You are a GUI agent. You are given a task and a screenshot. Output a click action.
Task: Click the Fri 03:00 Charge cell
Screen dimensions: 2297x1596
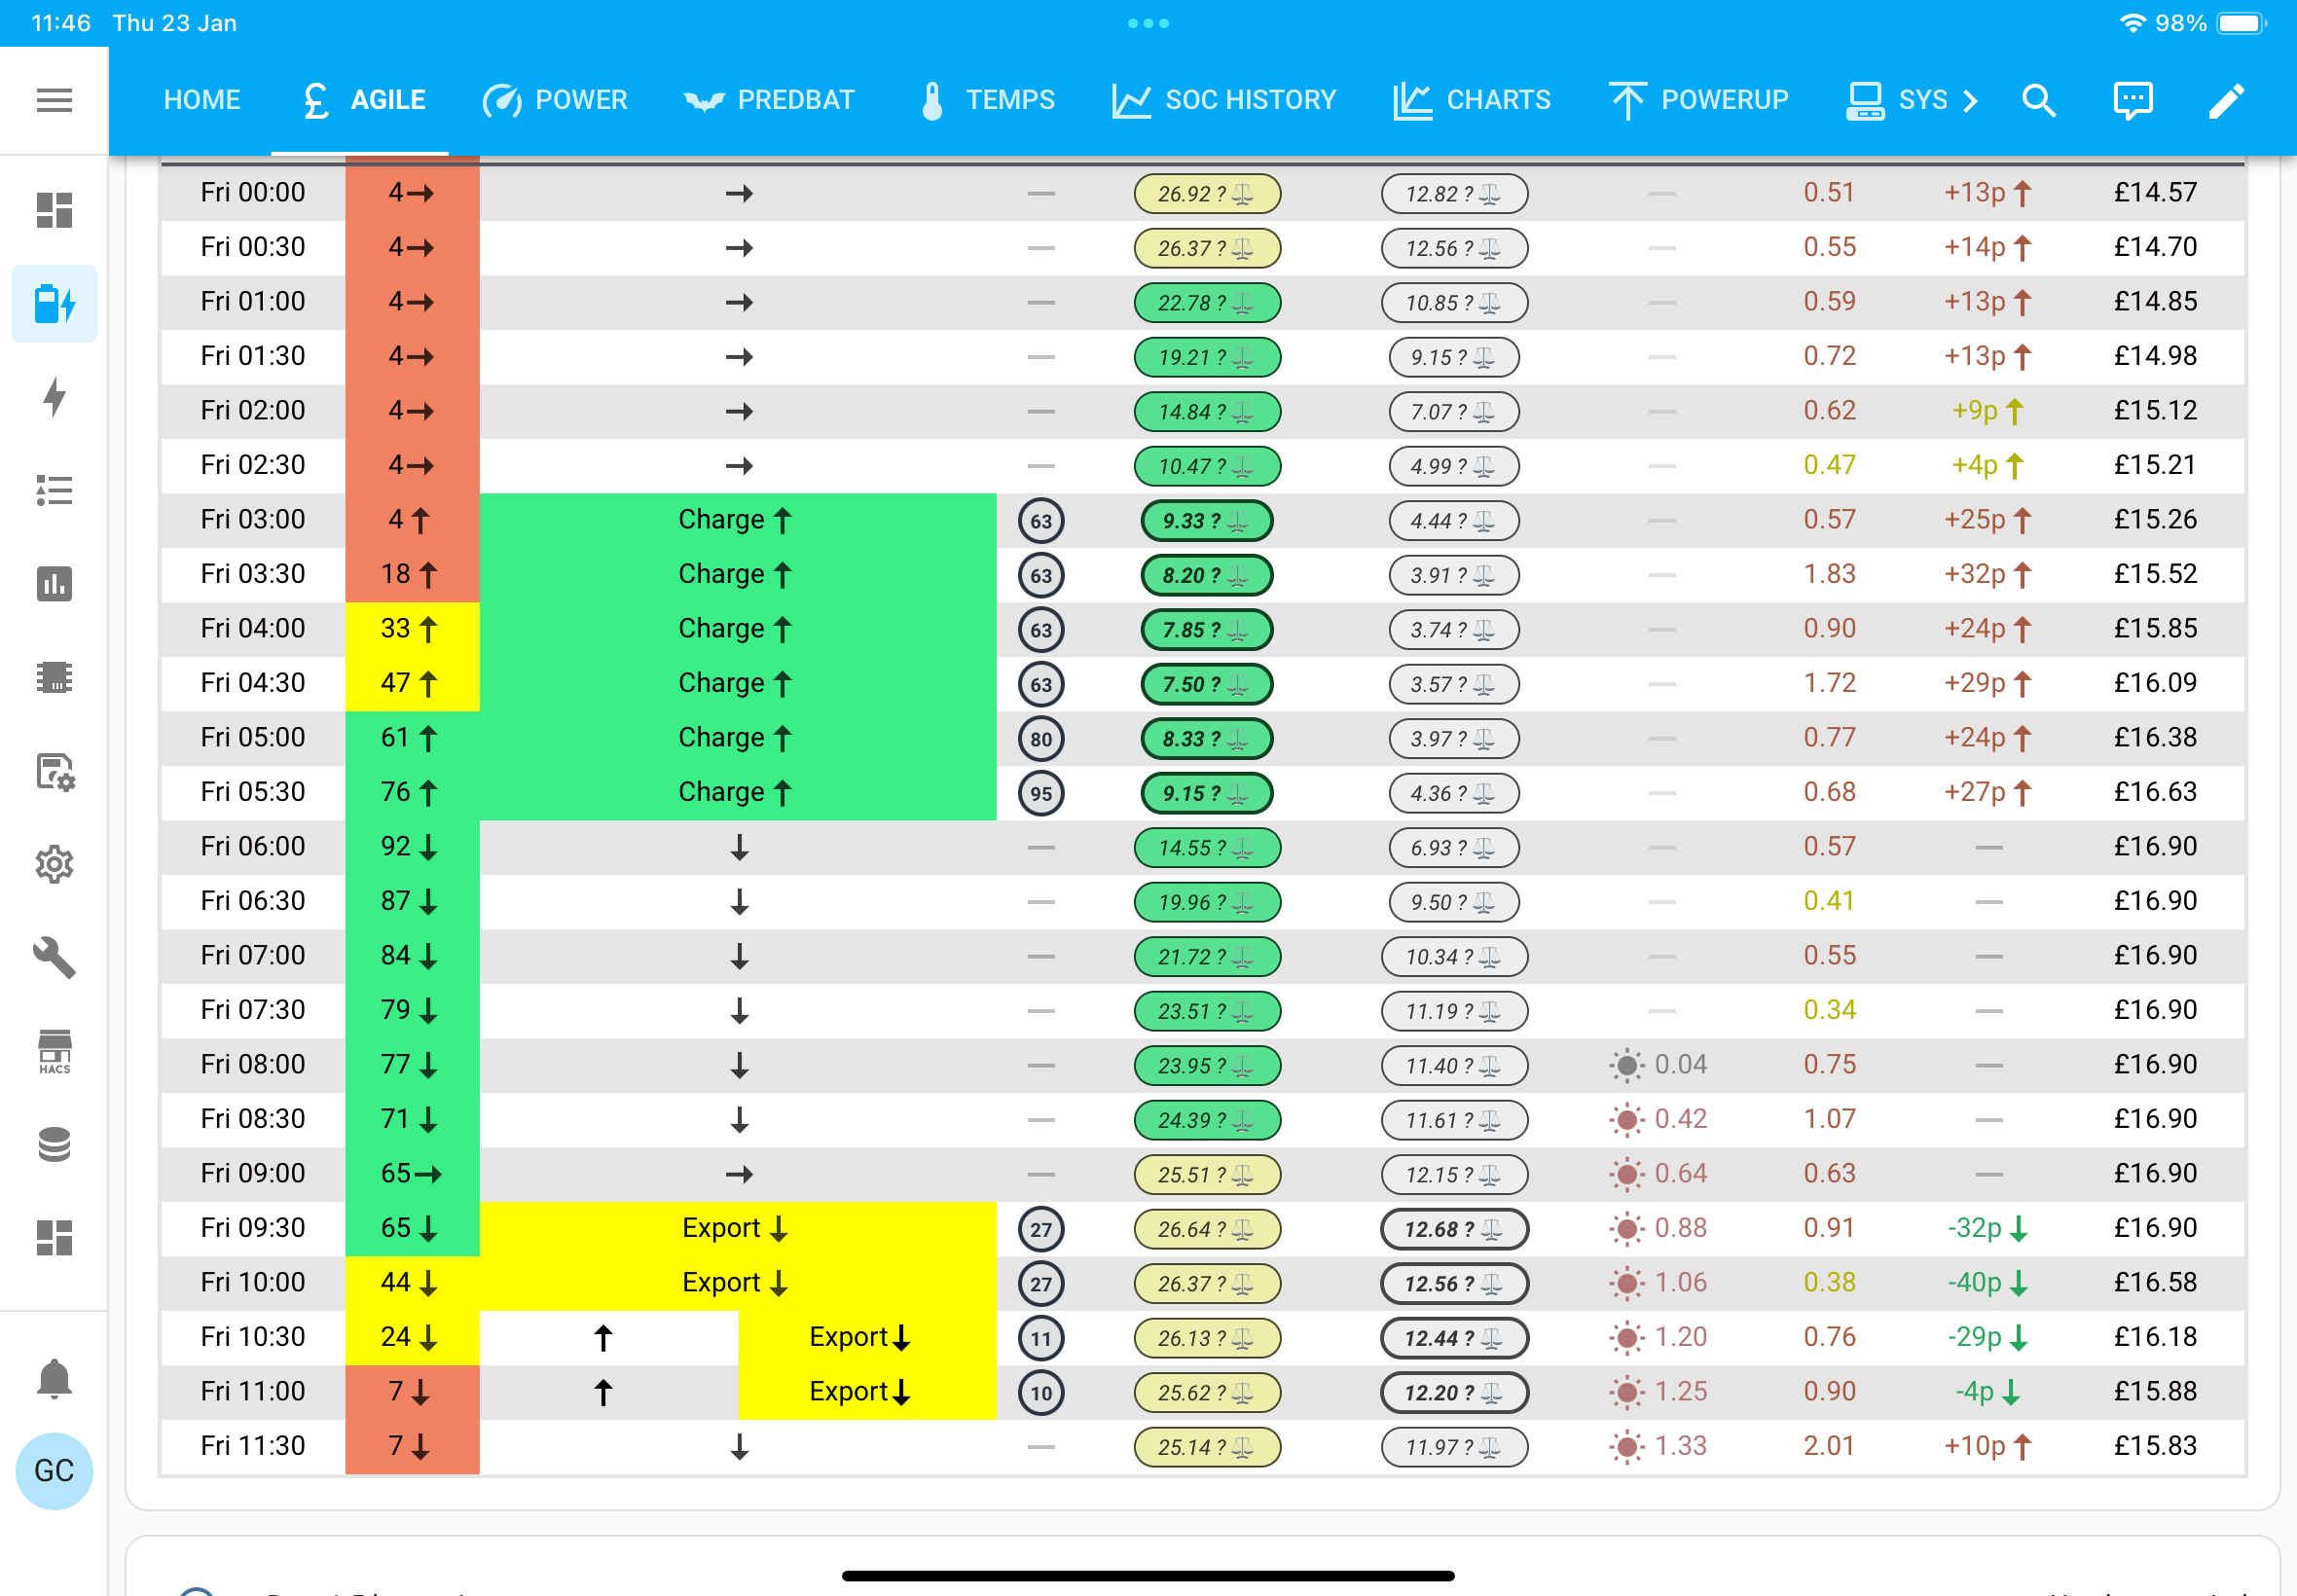point(738,520)
